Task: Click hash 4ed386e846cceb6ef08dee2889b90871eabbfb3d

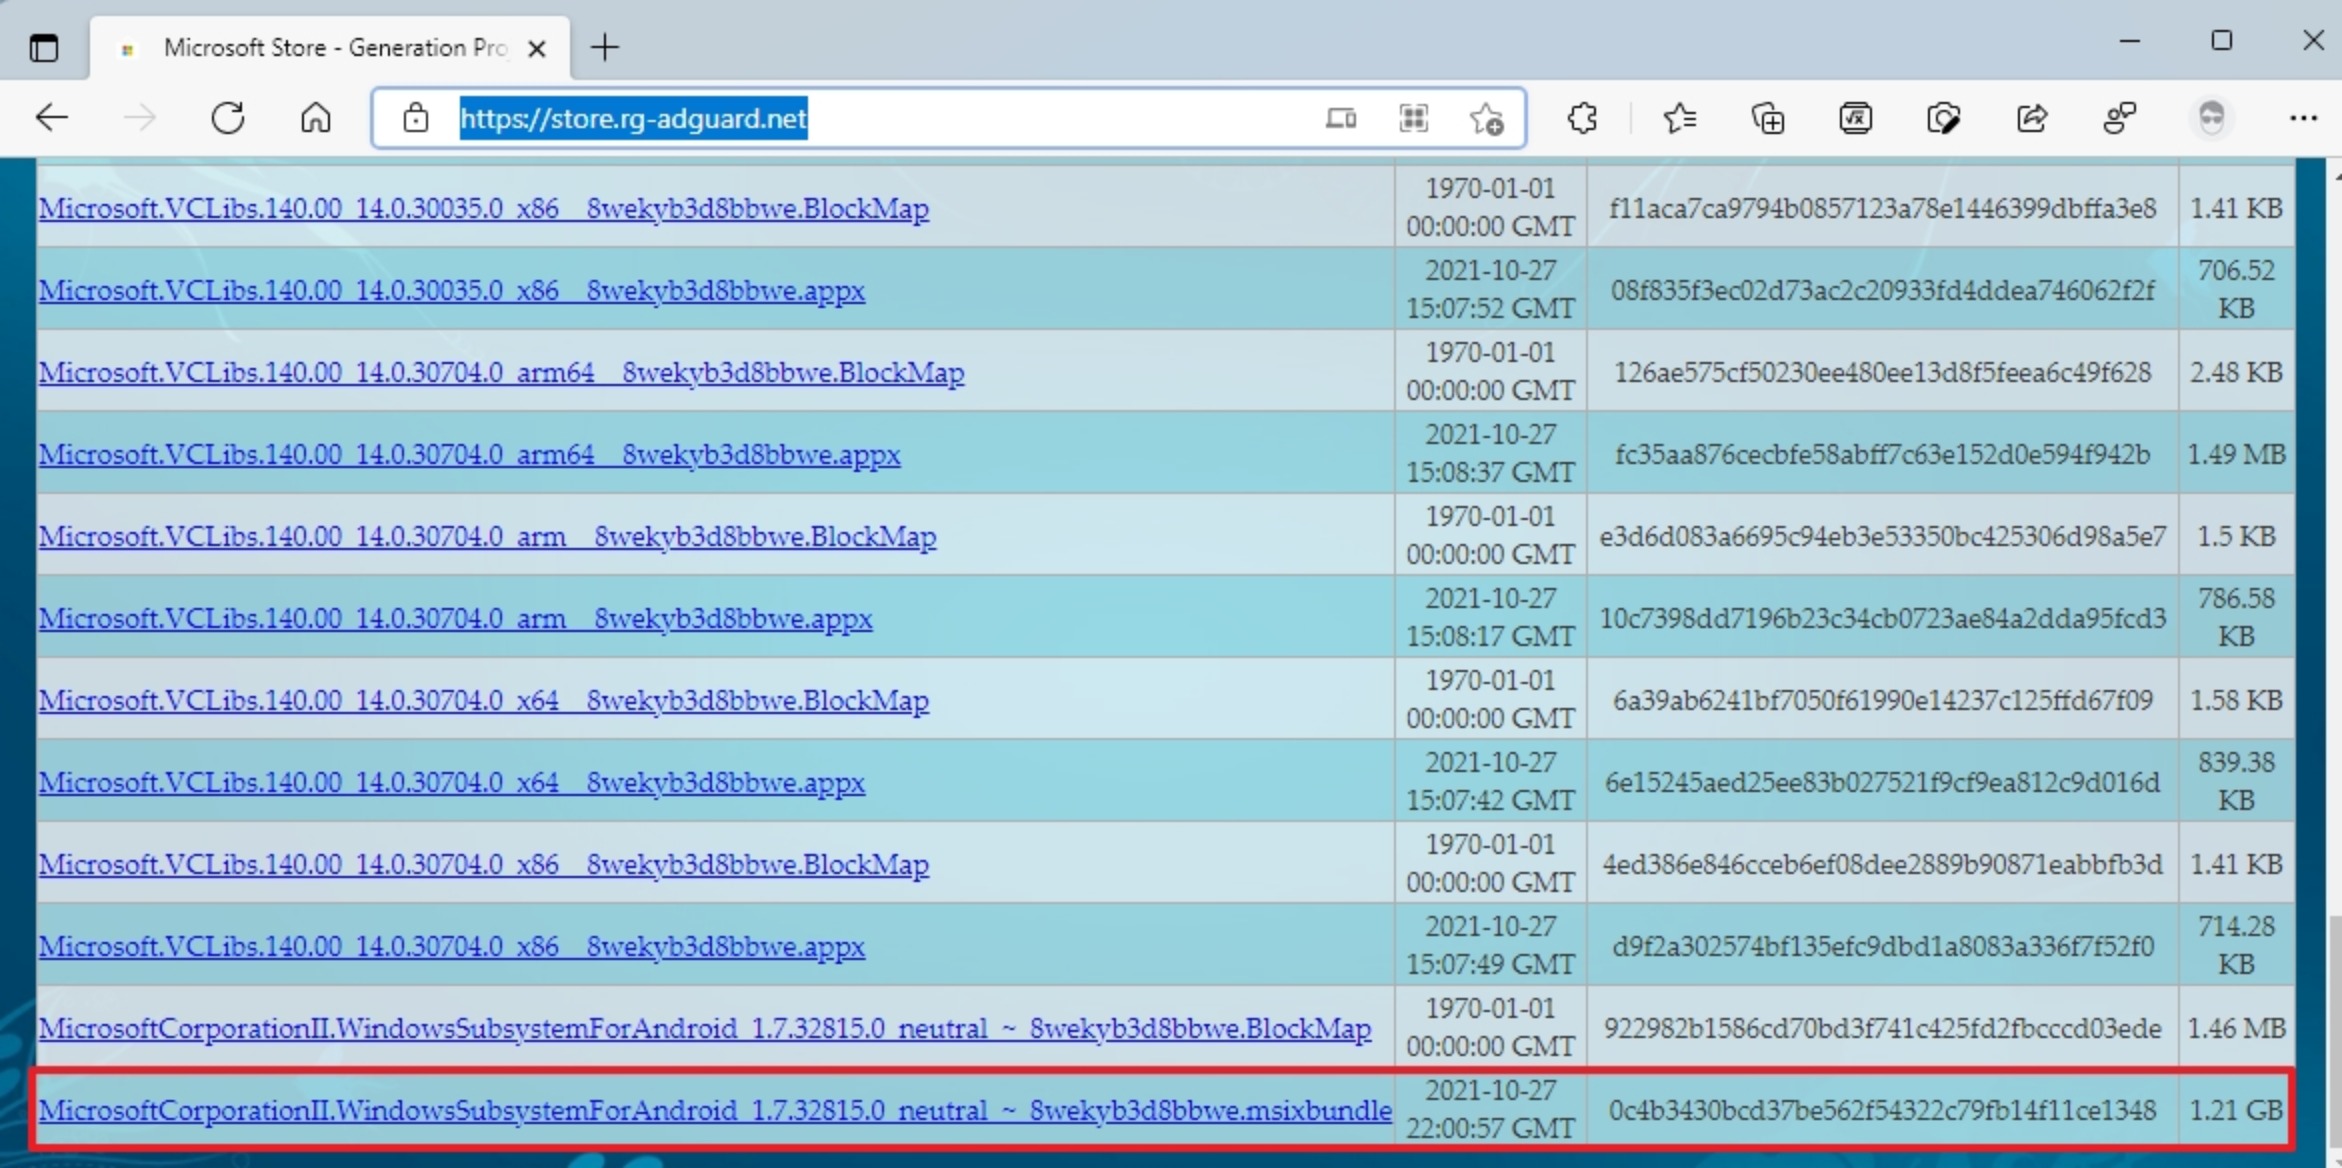Action: (x=1882, y=864)
